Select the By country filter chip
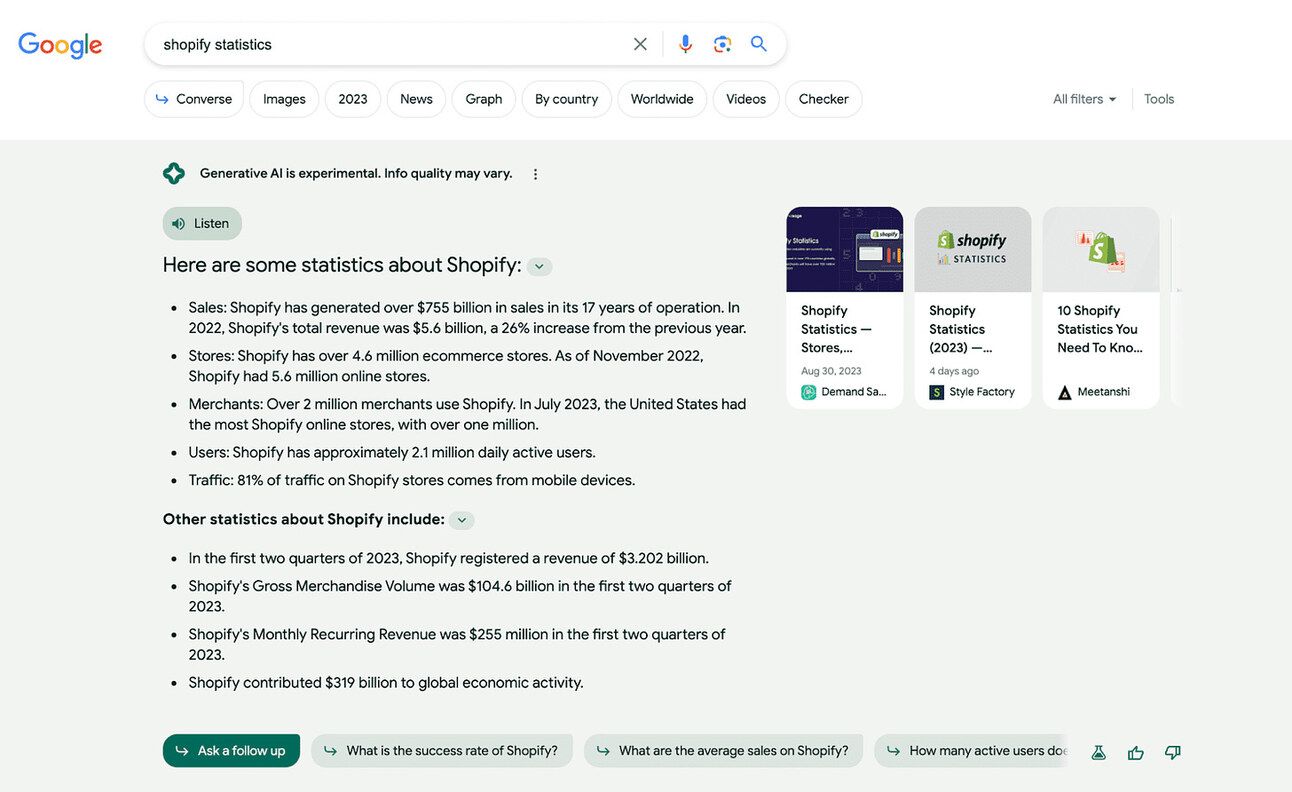This screenshot has width=1292, height=792. click(x=566, y=99)
